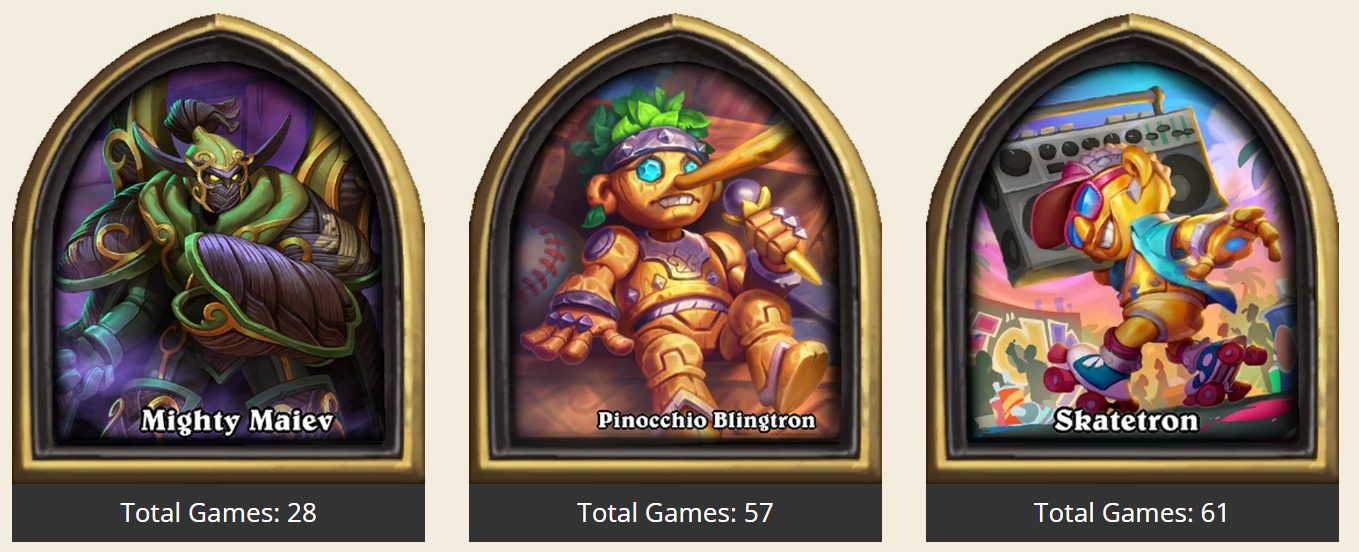
Task: Click the Total Games: 57 bar
Action: coord(675,513)
